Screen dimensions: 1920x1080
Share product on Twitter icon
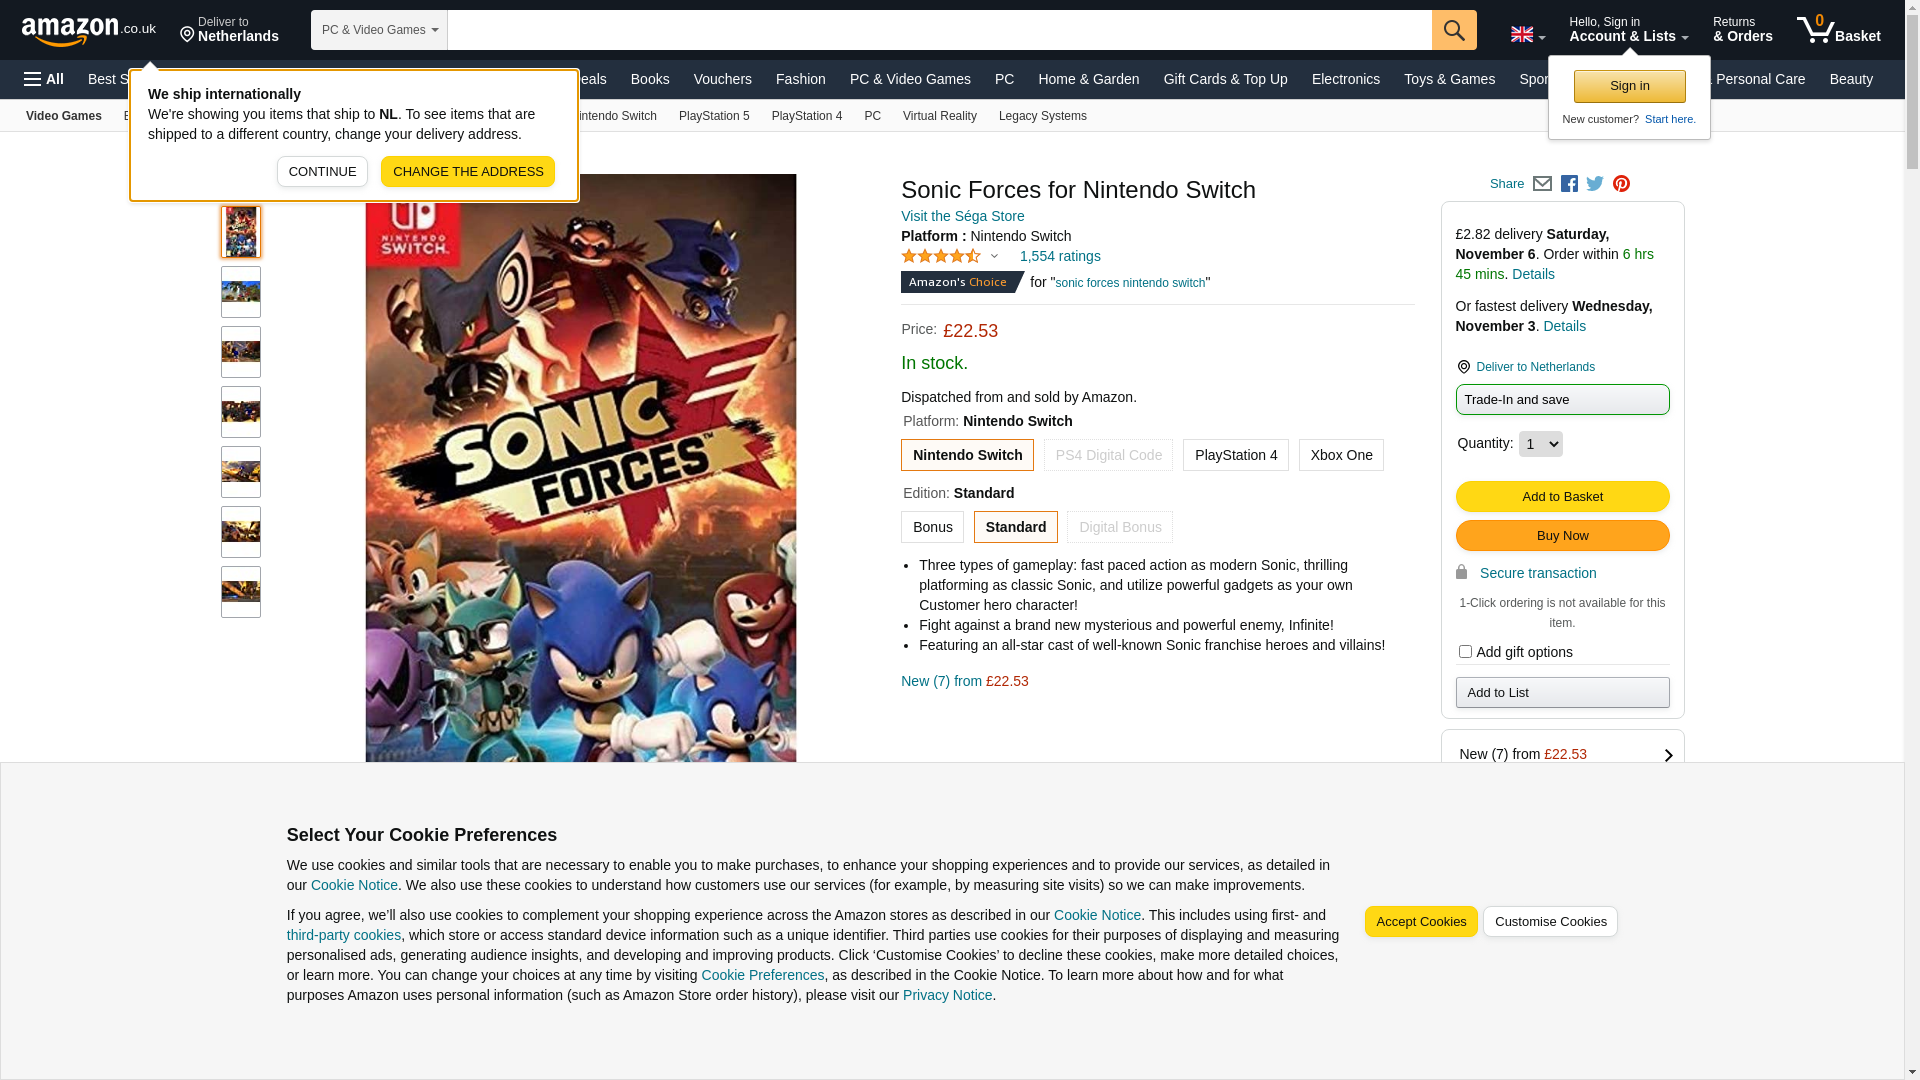1595,184
